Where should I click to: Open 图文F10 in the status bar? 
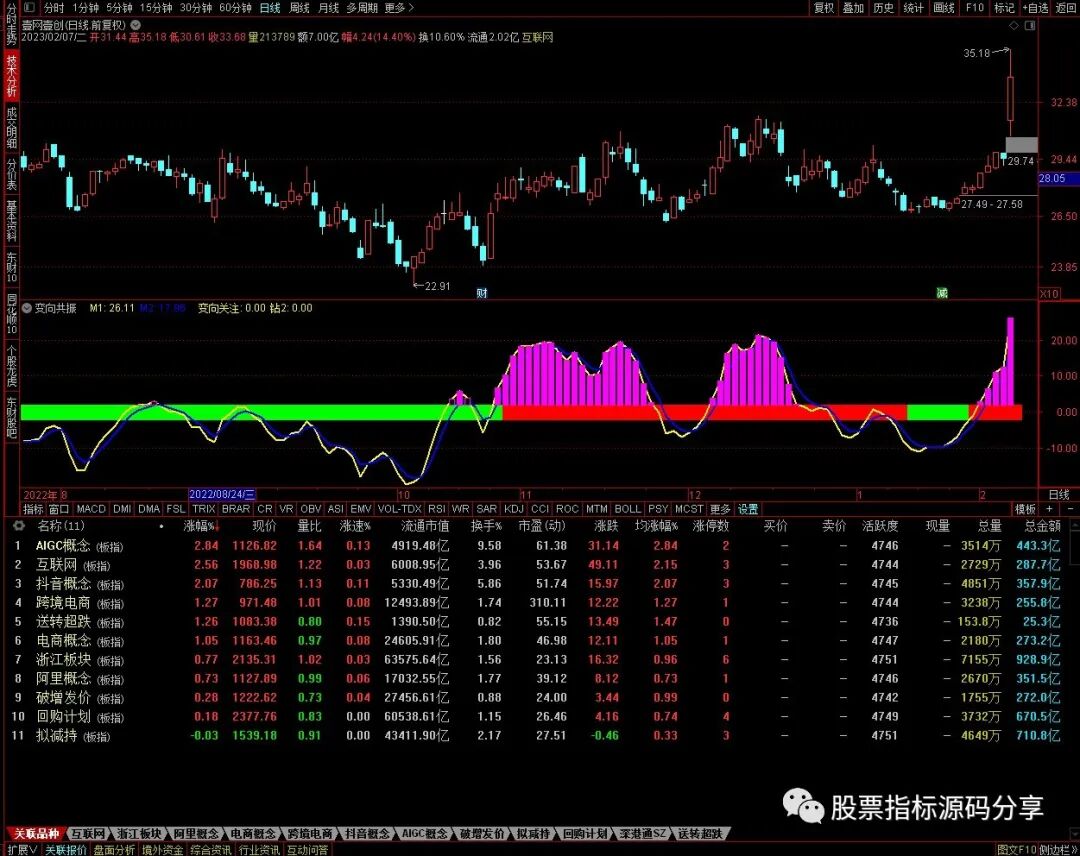pyautogui.click(x=1016, y=850)
